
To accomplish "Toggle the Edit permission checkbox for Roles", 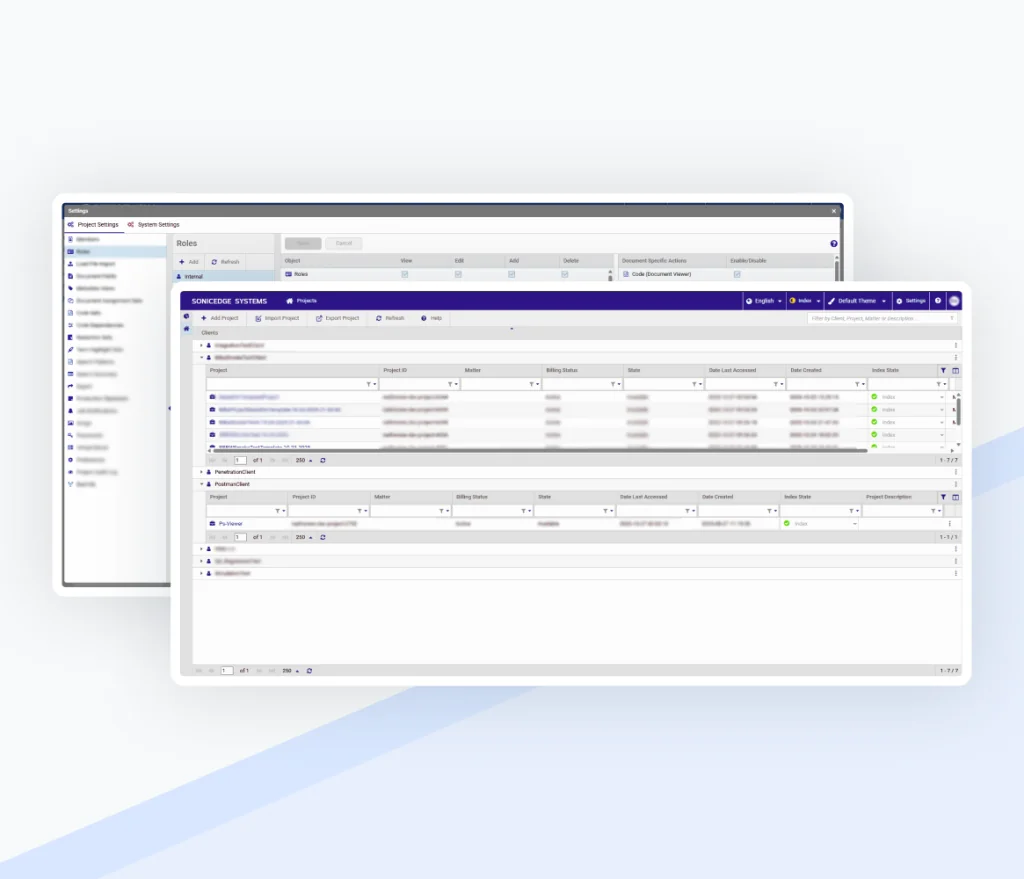I will coord(460,274).
